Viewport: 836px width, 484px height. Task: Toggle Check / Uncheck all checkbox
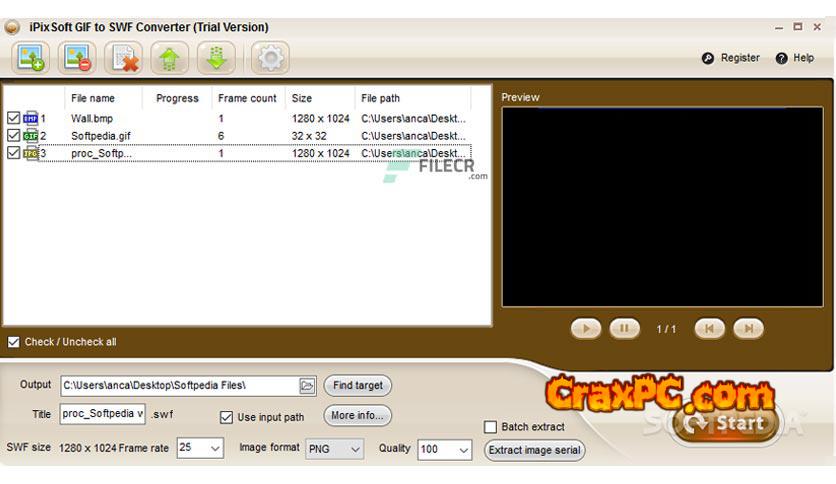pyautogui.click(x=13, y=342)
